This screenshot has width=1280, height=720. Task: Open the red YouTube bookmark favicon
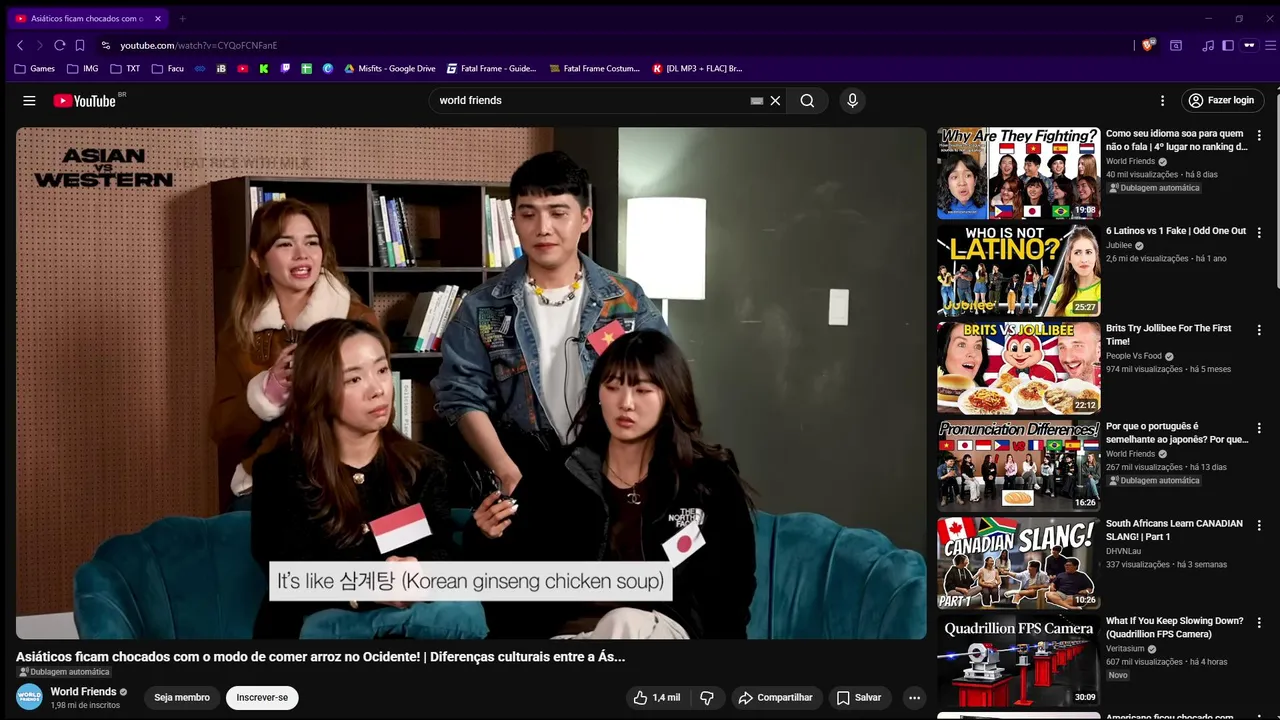click(x=242, y=69)
